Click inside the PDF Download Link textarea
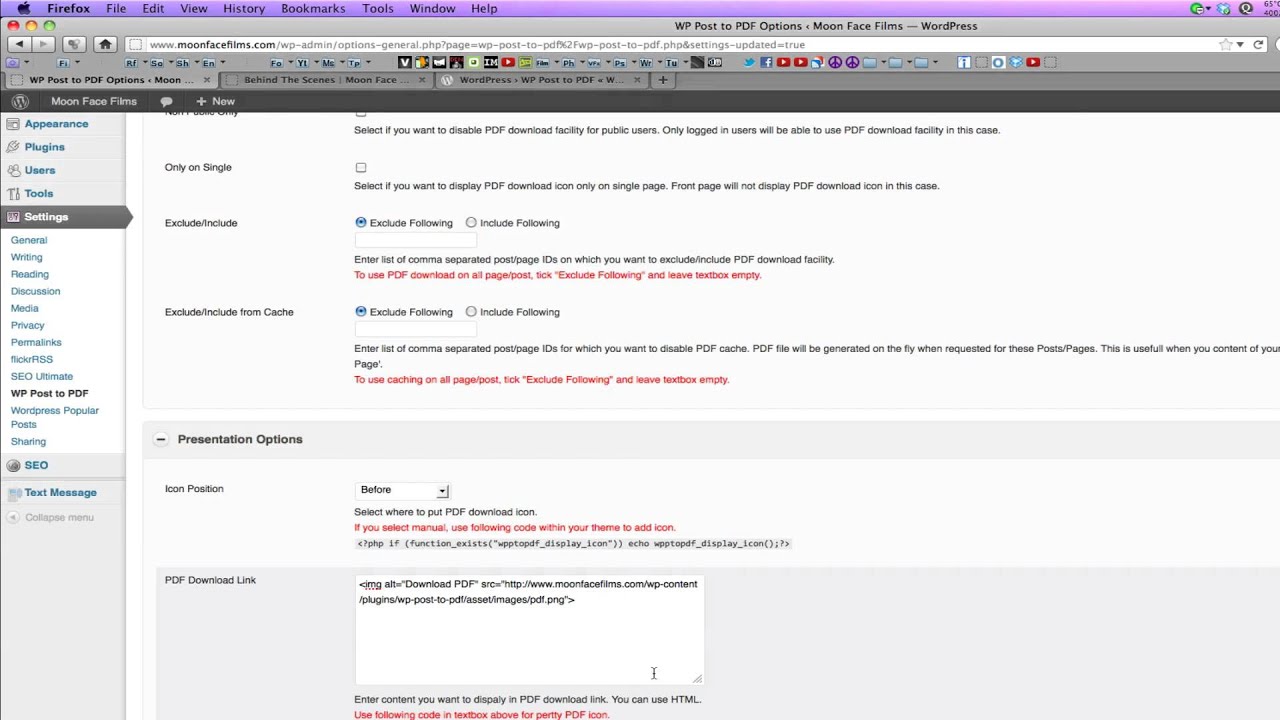 point(529,629)
